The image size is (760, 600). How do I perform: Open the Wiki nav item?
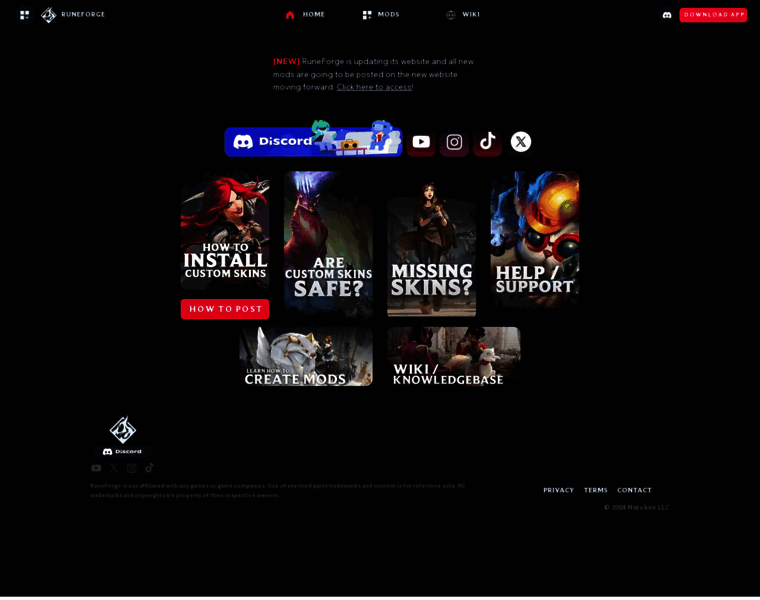[x=463, y=15]
